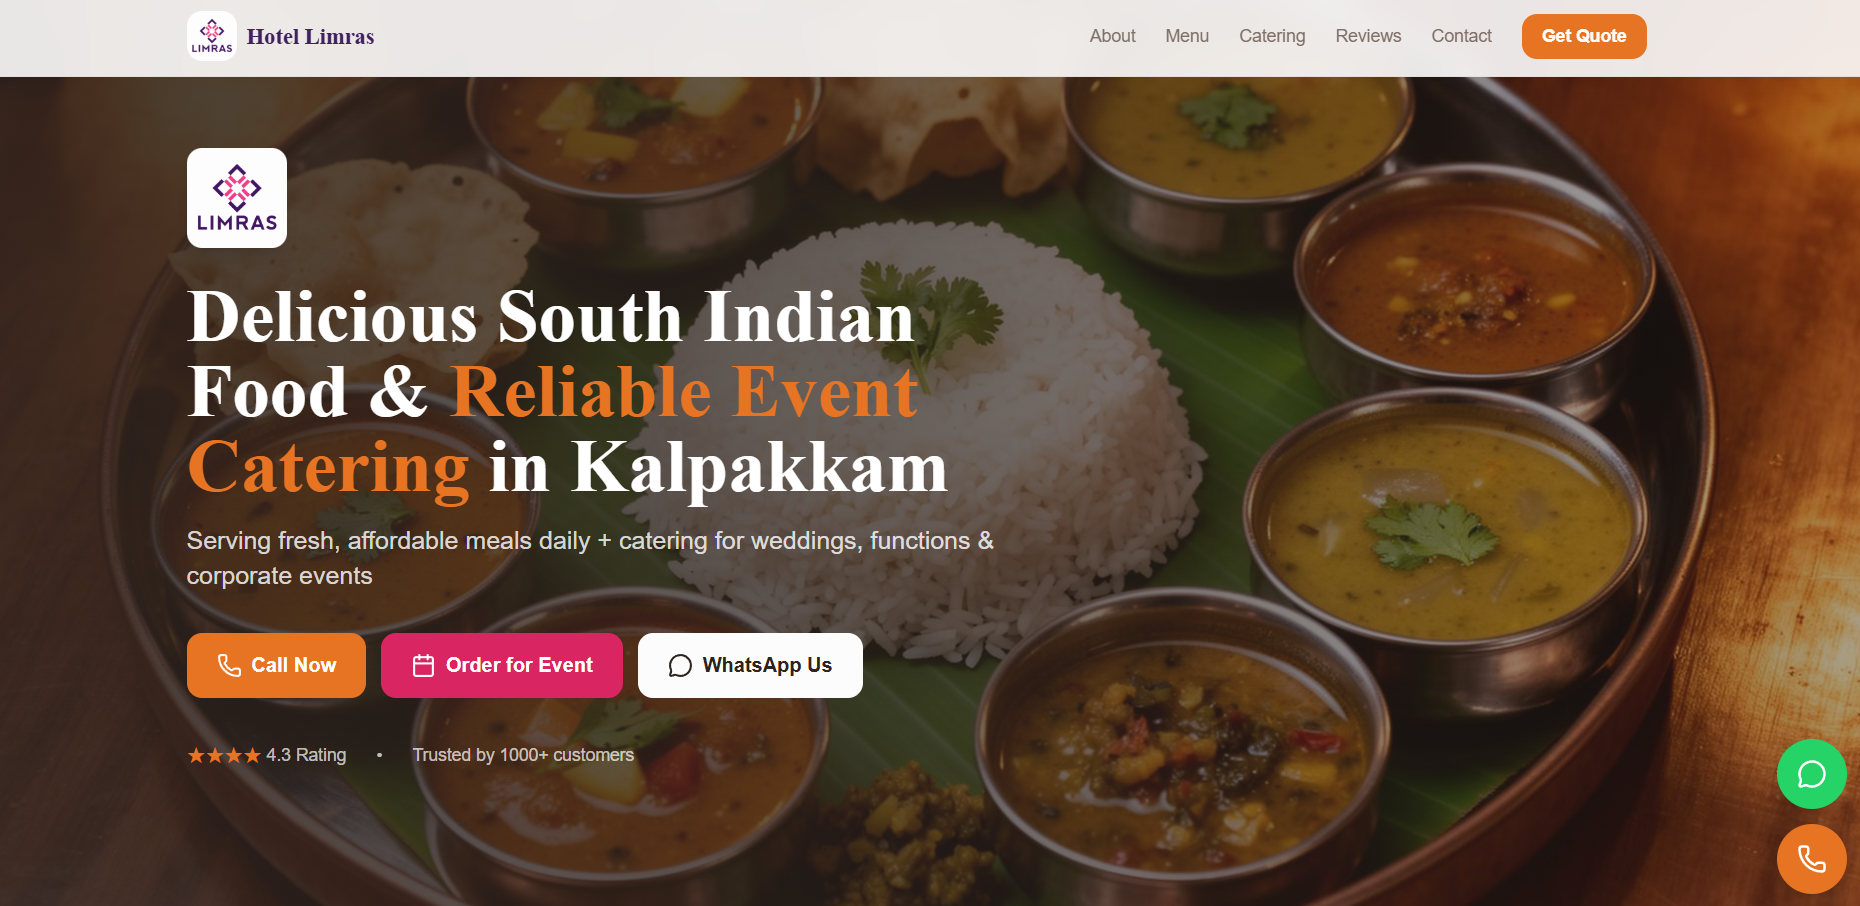This screenshot has width=1860, height=906.
Task: Click the 4.3 Rating text
Action: point(306,755)
